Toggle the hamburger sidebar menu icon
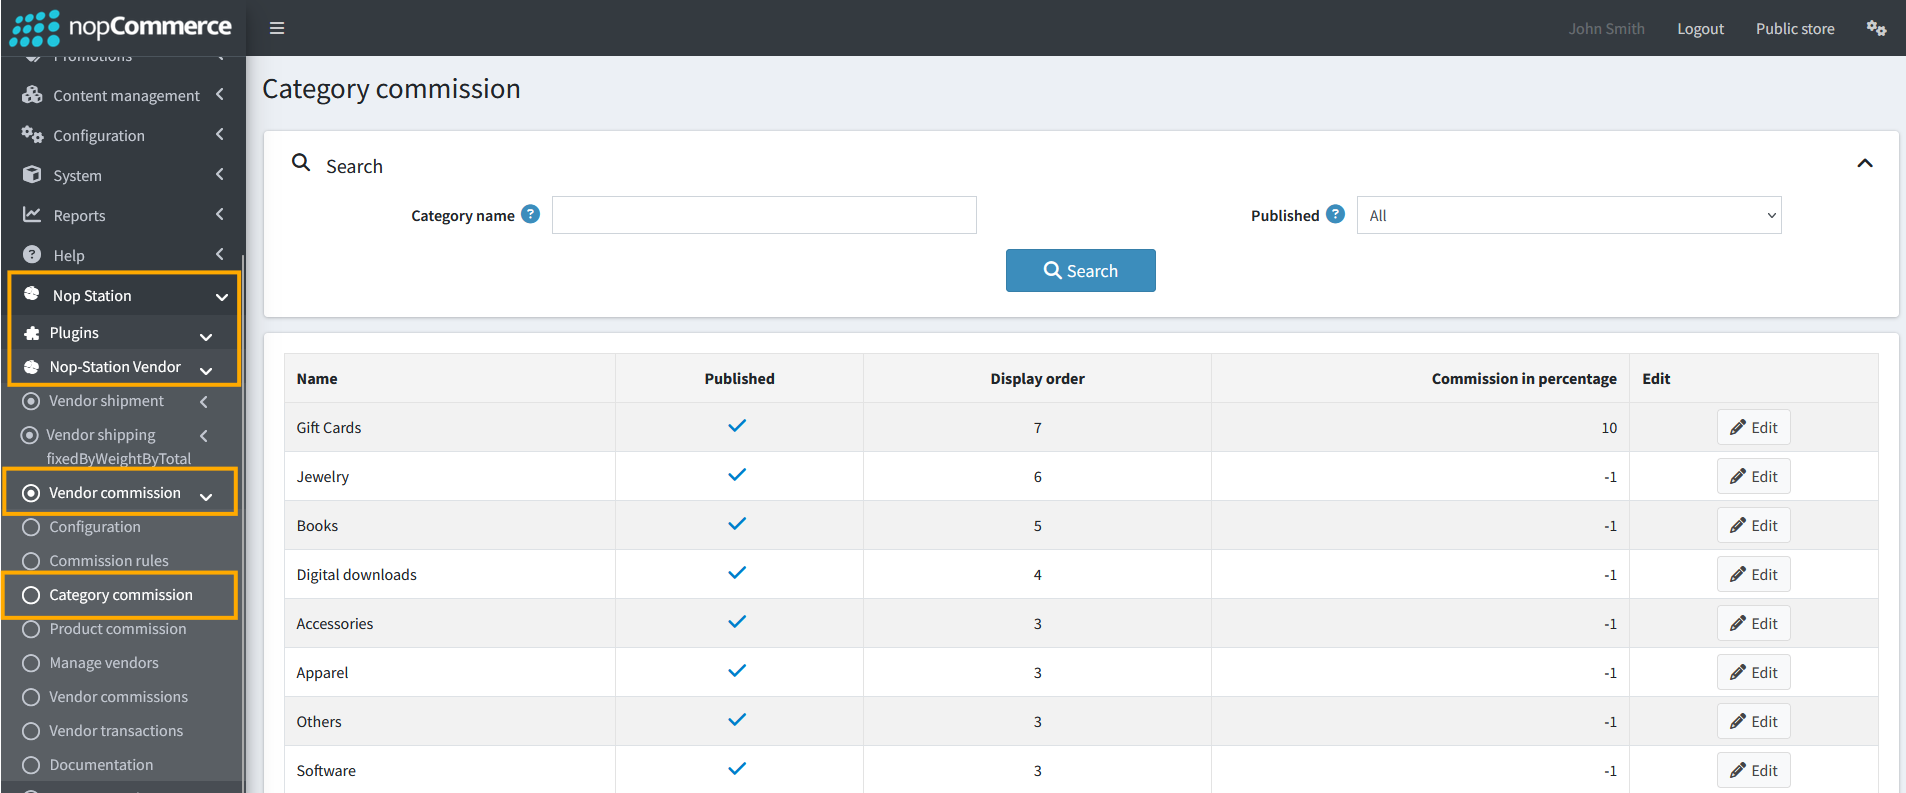This screenshot has height=793, width=1906. pyautogui.click(x=277, y=28)
